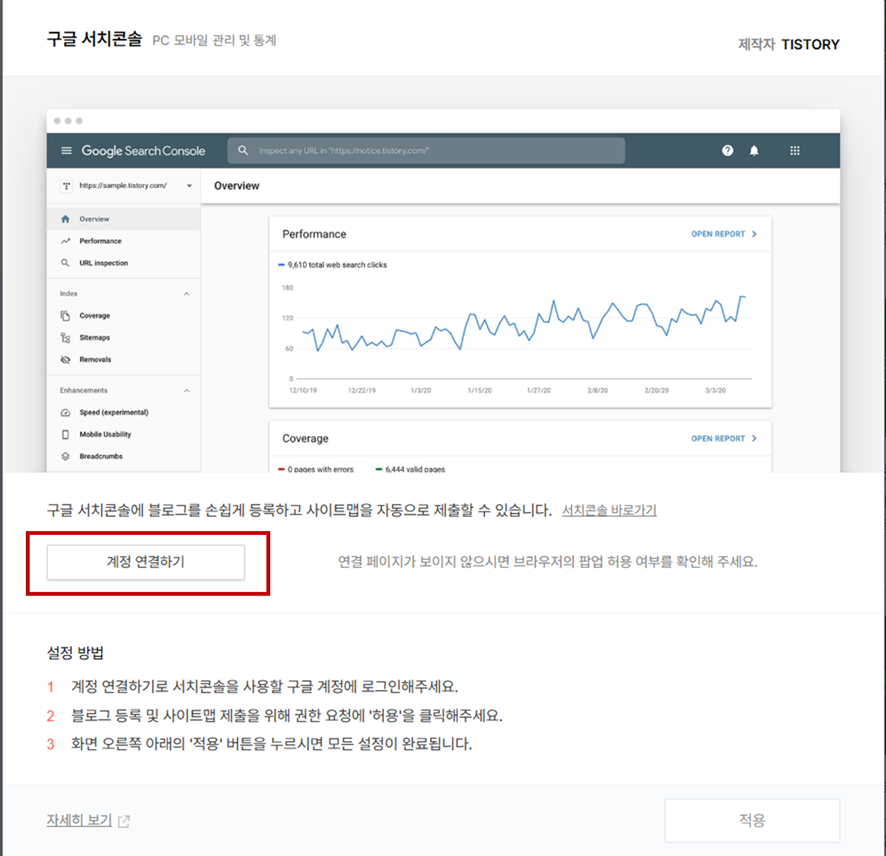This screenshot has height=856, width=886.
Task: Expand the sample.tistory.com property dropdown
Action: (x=189, y=186)
